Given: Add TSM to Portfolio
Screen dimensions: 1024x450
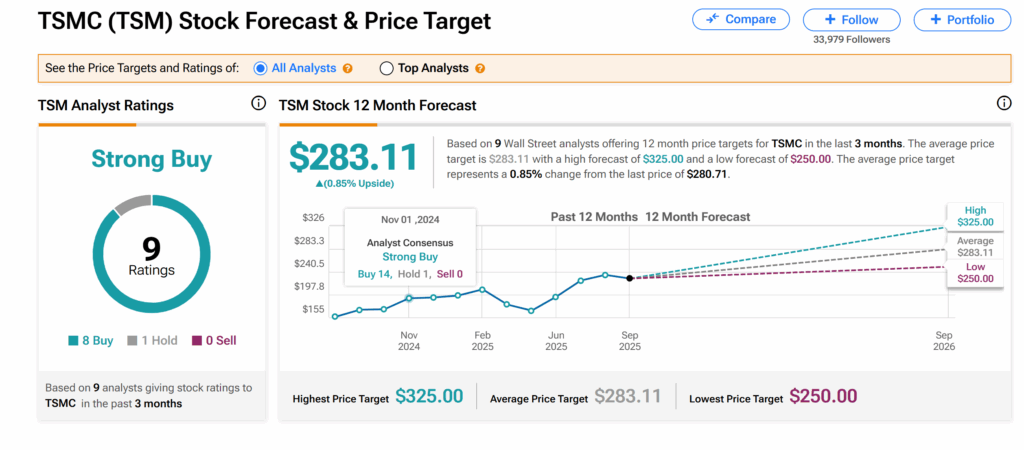Looking at the screenshot, I should (961, 19).
